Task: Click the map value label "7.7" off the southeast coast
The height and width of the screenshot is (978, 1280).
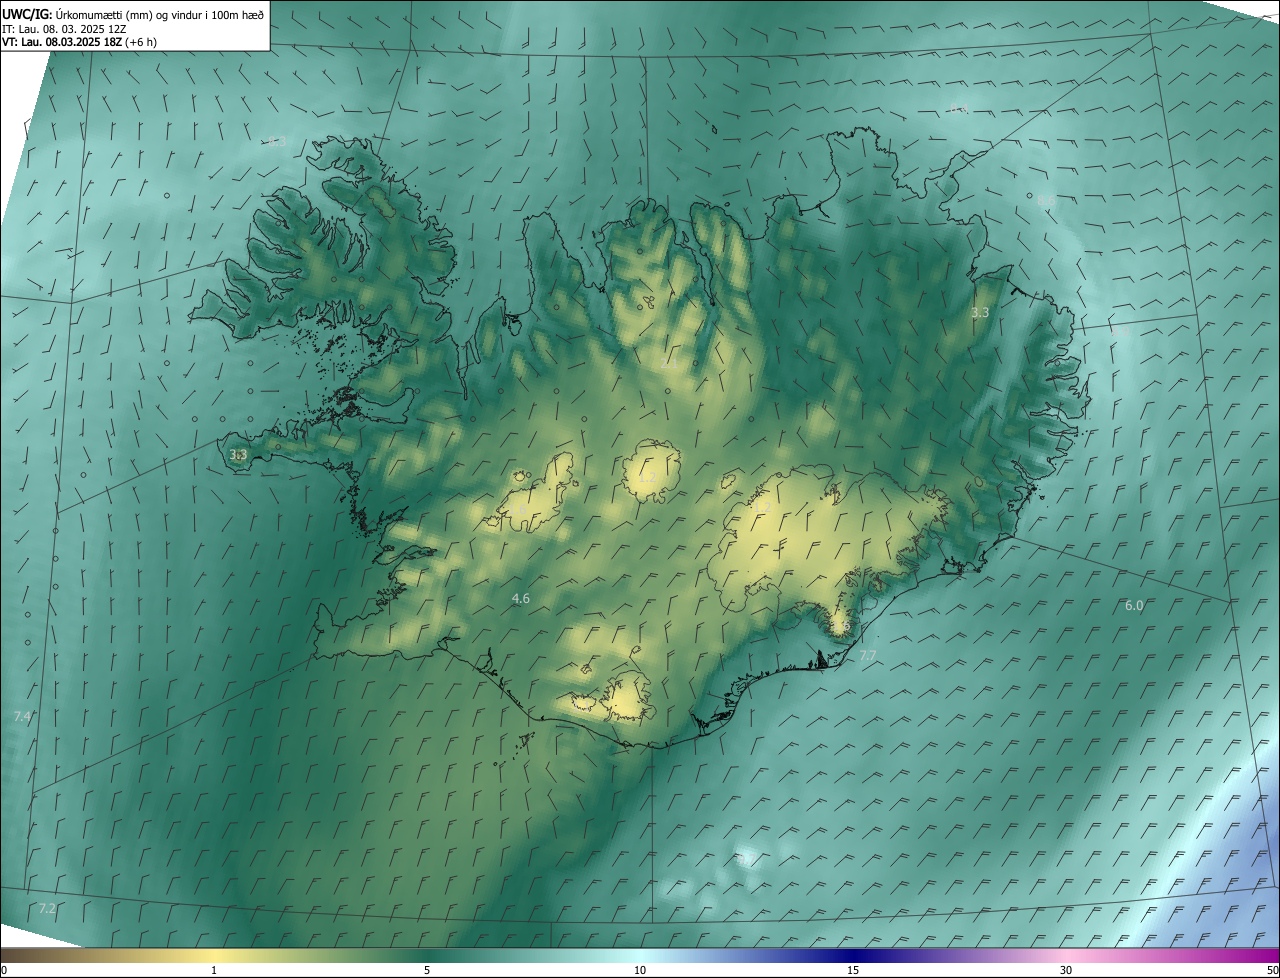Action: coord(867,656)
